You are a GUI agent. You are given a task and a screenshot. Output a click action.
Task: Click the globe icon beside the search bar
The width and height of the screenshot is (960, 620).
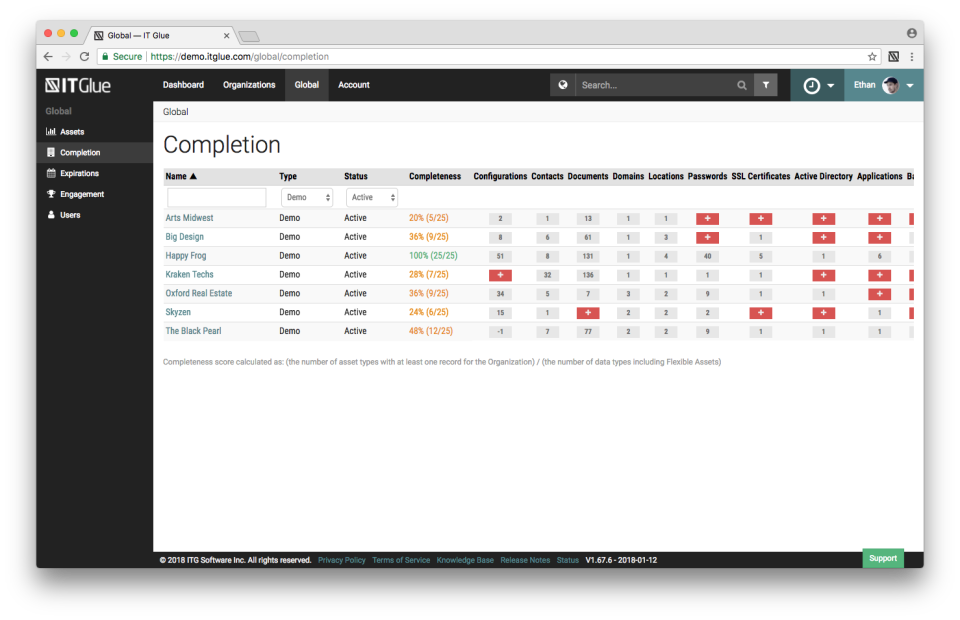[x=562, y=85]
